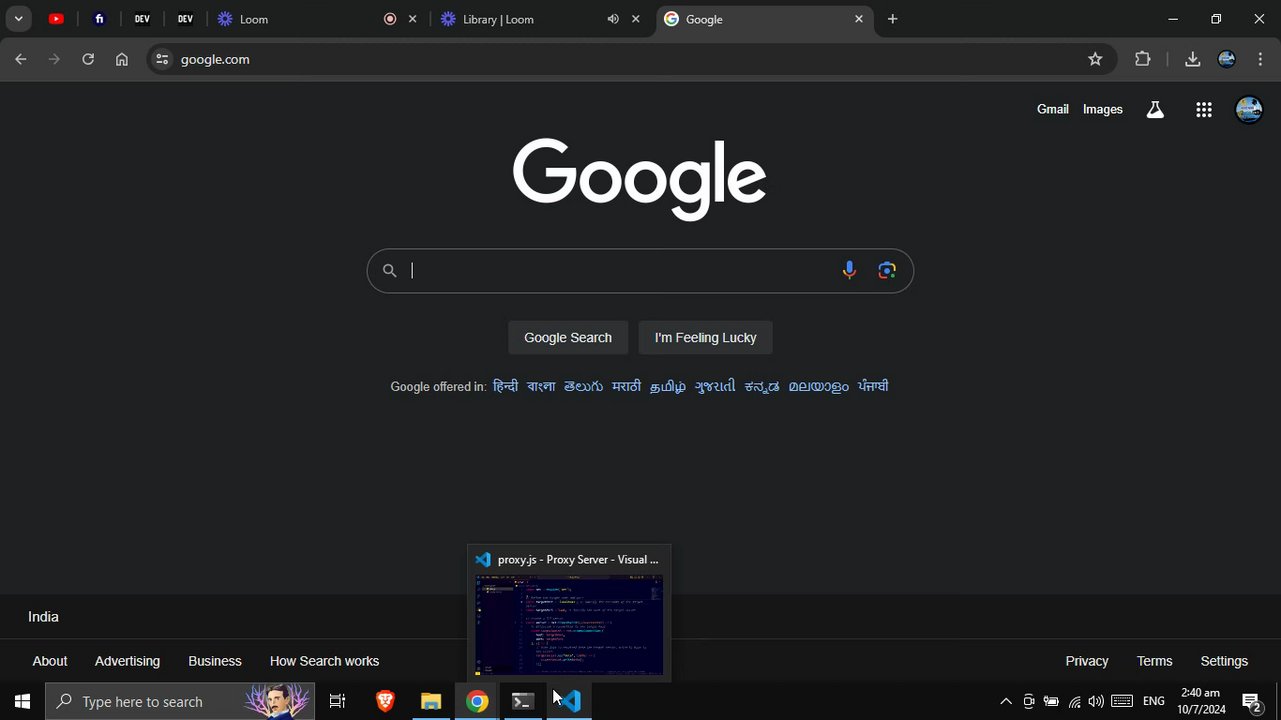Viewport: 1281px width, 720px height.
Task: Close the Loom tab
Action: tap(412, 19)
